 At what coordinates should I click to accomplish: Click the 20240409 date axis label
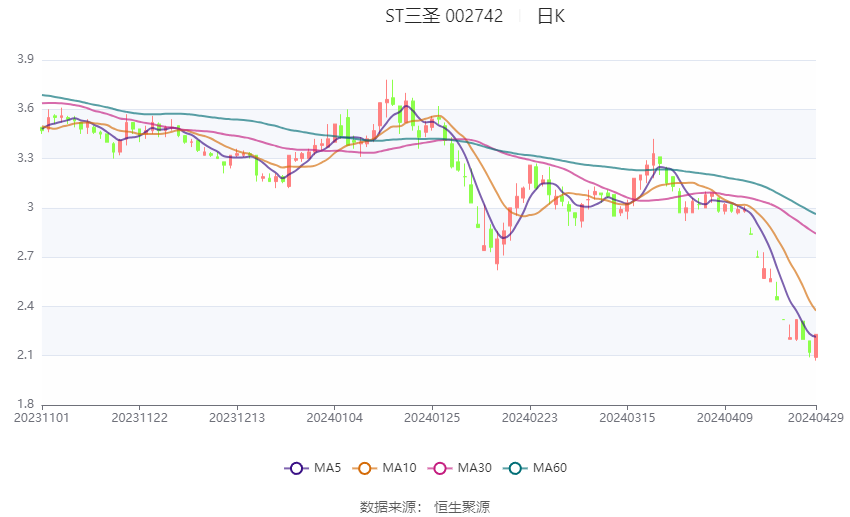724,417
